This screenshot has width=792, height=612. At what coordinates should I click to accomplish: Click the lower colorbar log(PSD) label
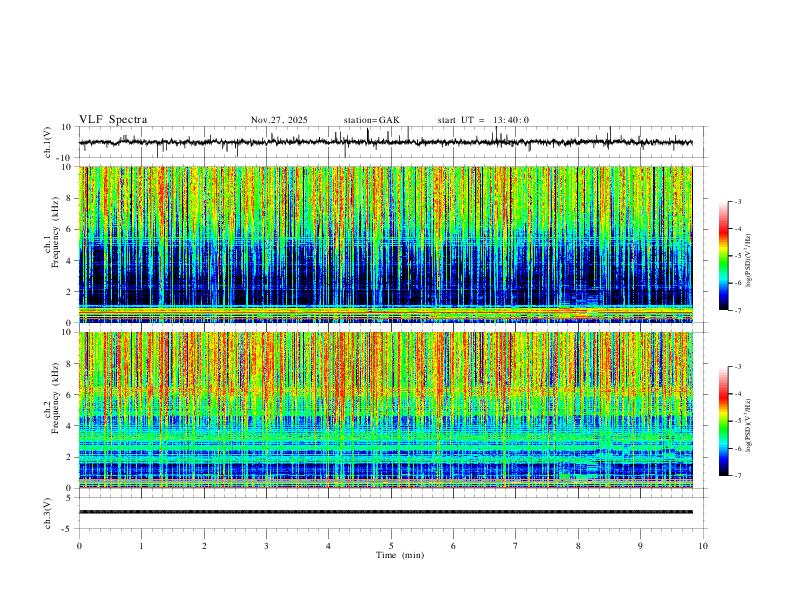749,426
